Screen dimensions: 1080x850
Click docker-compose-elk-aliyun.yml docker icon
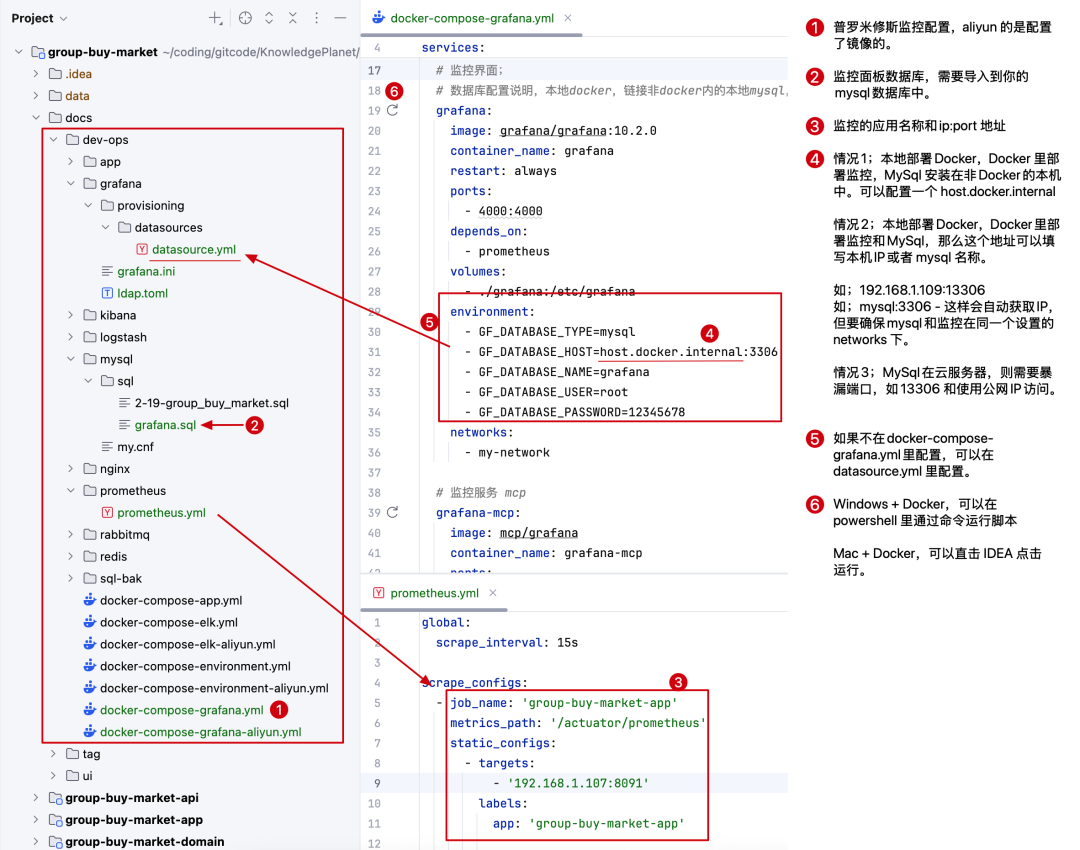[90, 644]
